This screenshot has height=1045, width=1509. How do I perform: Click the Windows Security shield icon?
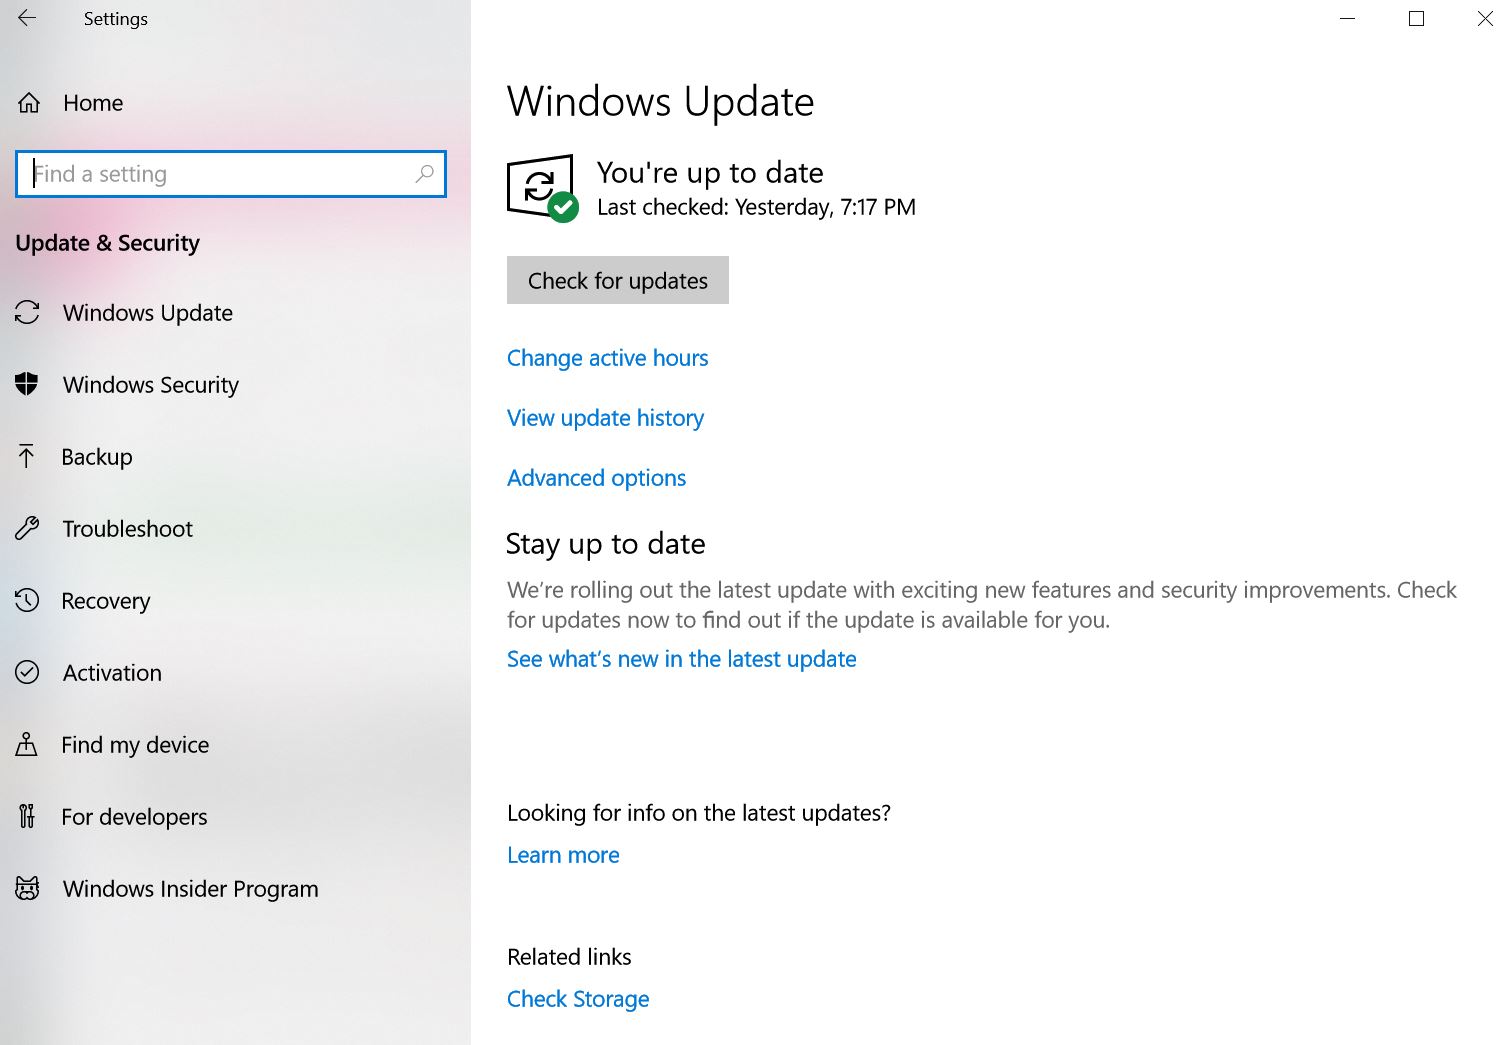pos(27,384)
